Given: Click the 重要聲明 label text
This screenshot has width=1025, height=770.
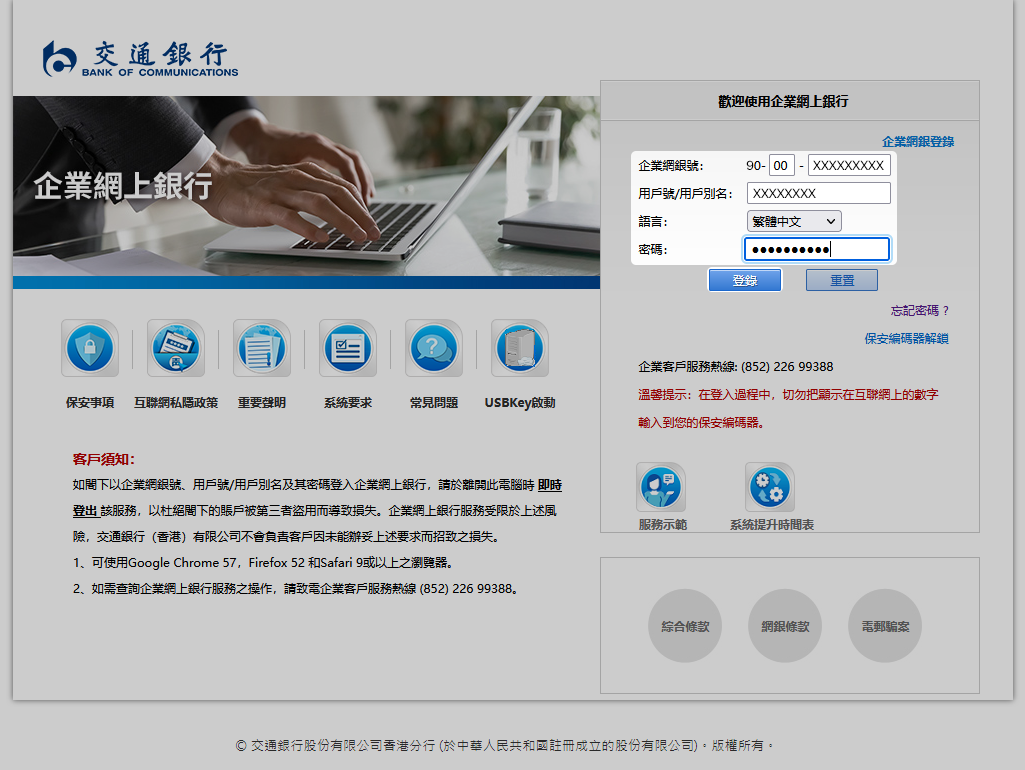Looking at the screenshot, I should pos(262,403).
